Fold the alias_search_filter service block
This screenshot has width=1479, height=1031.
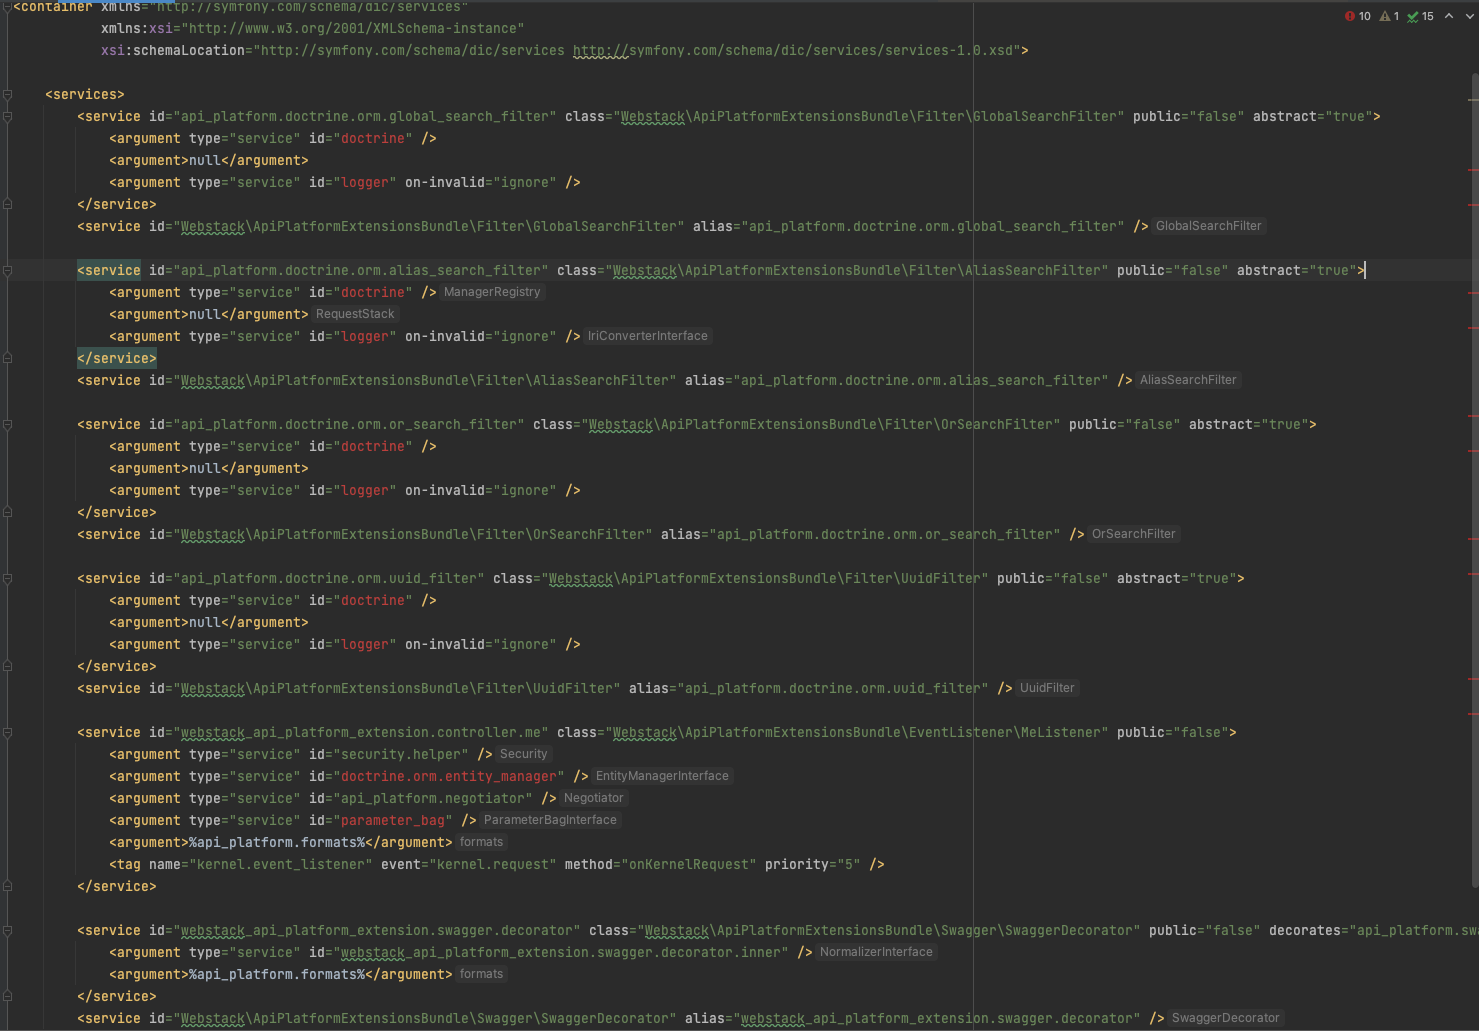(7, 271)
